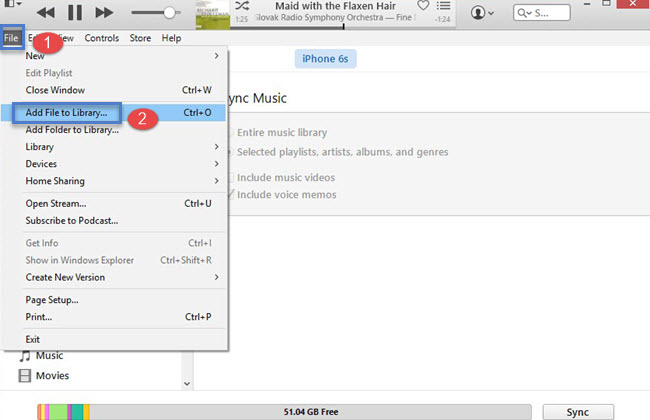Click the remaining time -1:24

pos(443,19)
